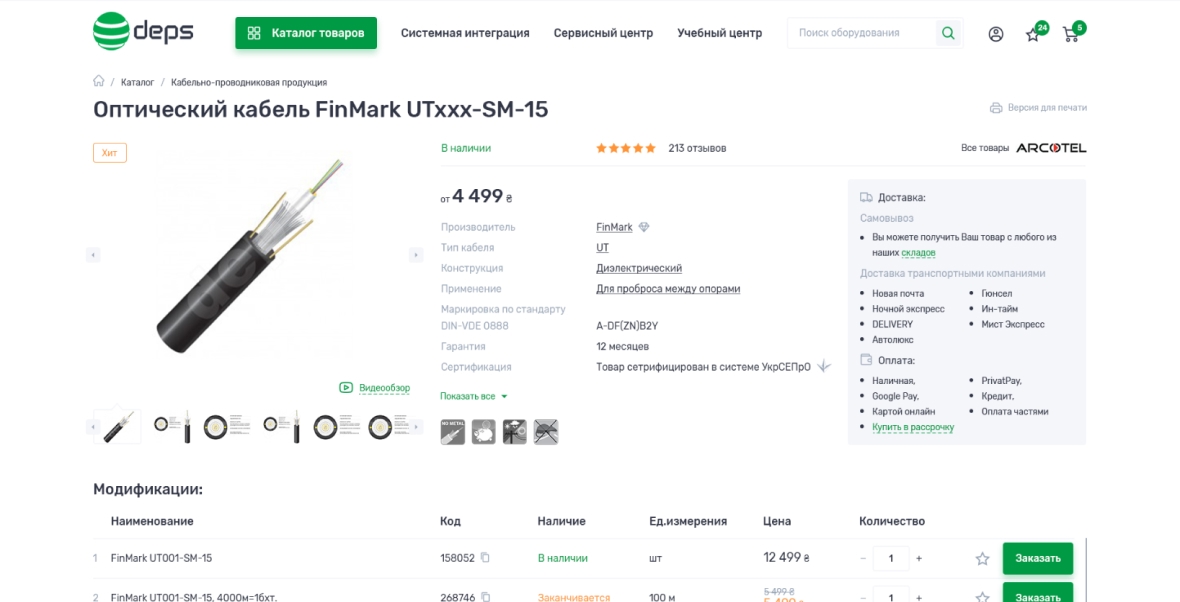Open the user account profile icon
This screenshot has height=602, width=1180.
click(995, 34)
